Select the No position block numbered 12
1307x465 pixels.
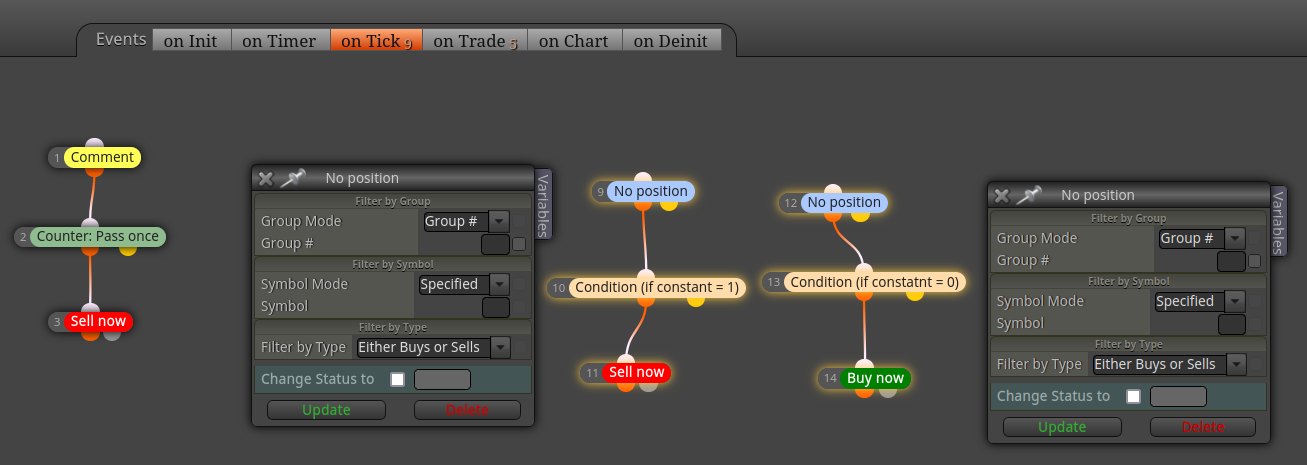843,202
